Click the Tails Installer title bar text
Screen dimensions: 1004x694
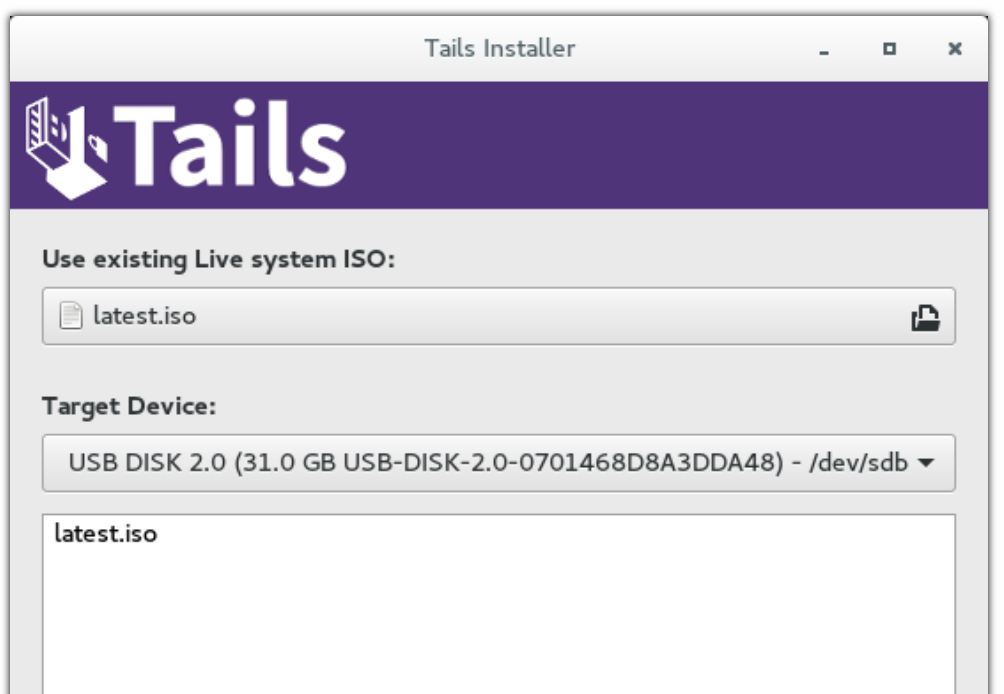[499, 49]
